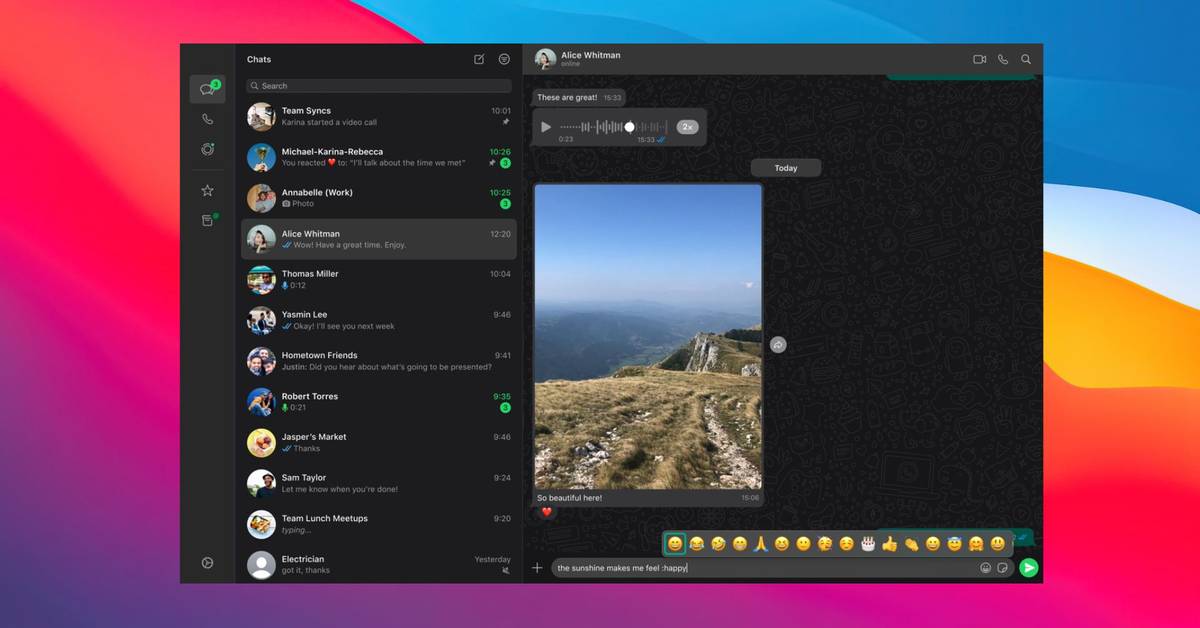Open the Team Syncs chat

[379, 116]
